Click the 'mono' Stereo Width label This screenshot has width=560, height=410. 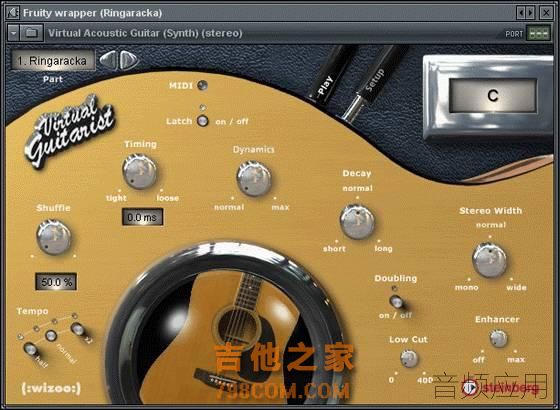466,288
